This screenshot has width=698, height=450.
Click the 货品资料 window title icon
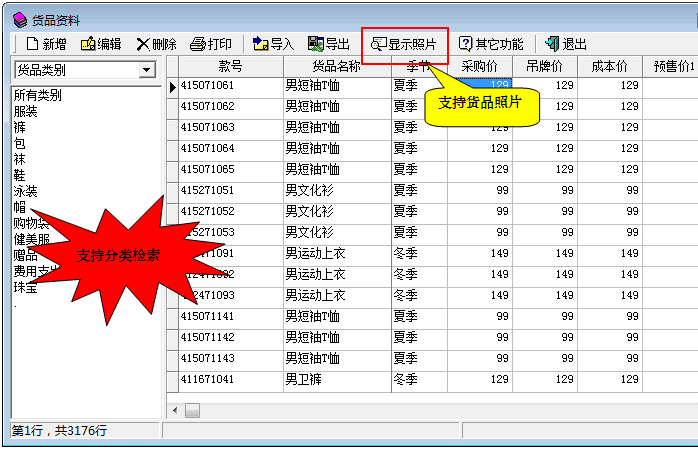point(20,20)
